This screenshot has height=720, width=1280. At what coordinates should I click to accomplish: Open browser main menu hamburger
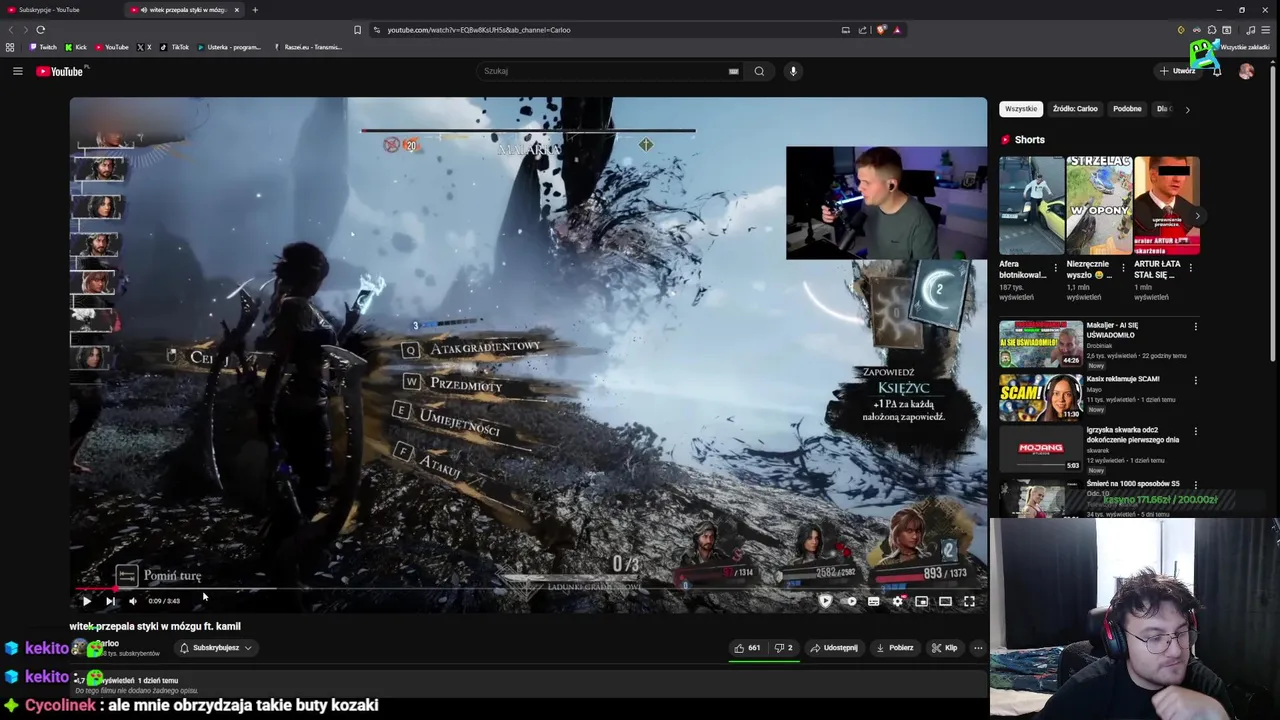[1266, 30]
